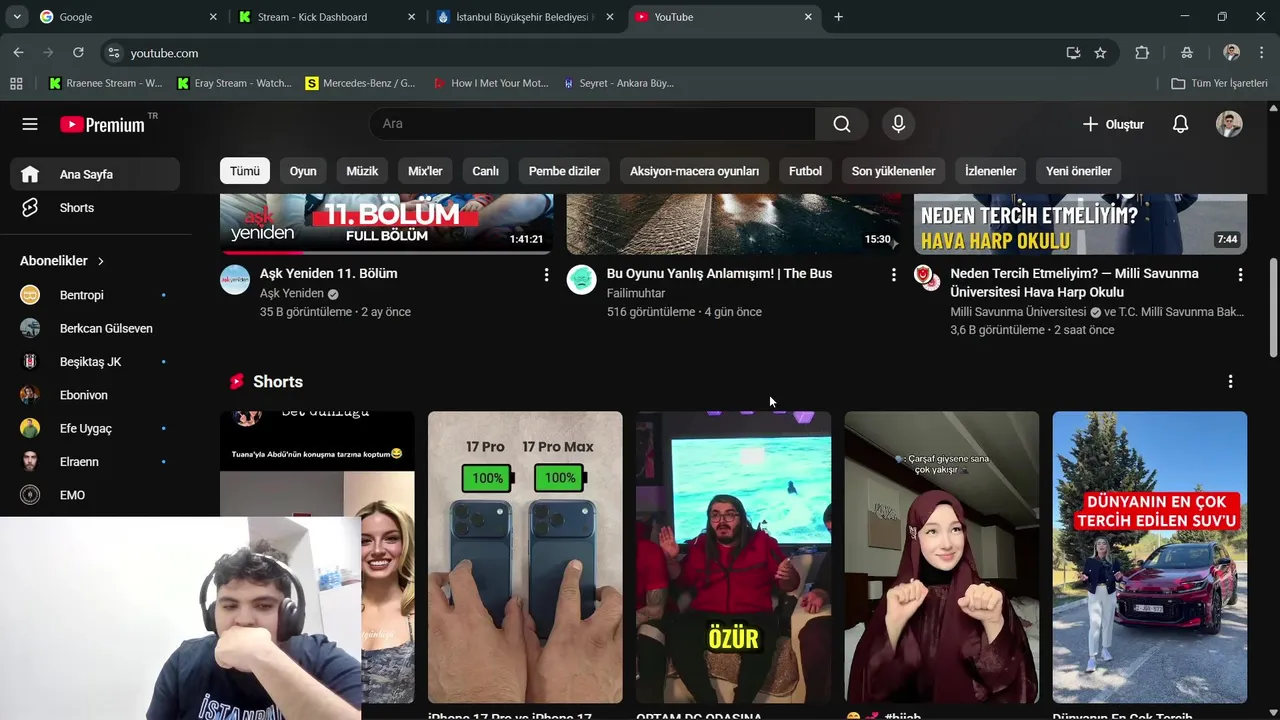This screenshot has height=720, width=1280.
Task: Open the ÖZÜR short thumbnail
Action: click(733, 557)
